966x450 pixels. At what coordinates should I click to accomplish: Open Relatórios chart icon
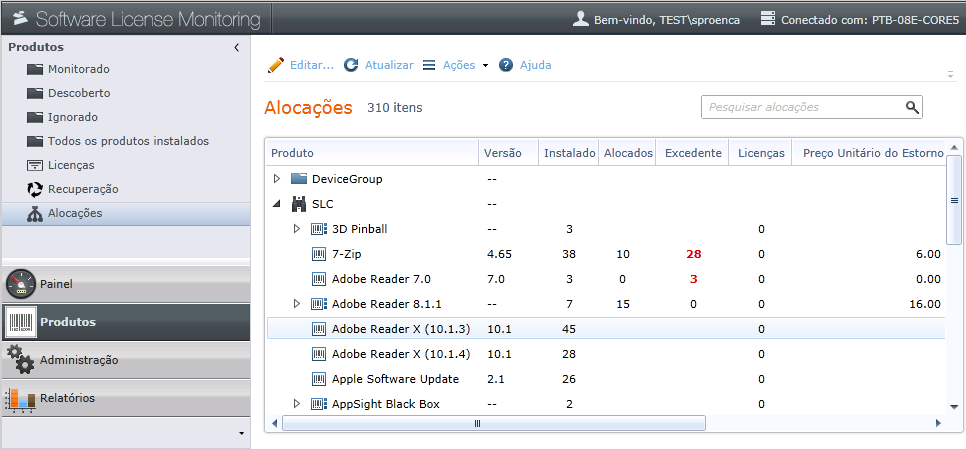(x=20, y=398)
